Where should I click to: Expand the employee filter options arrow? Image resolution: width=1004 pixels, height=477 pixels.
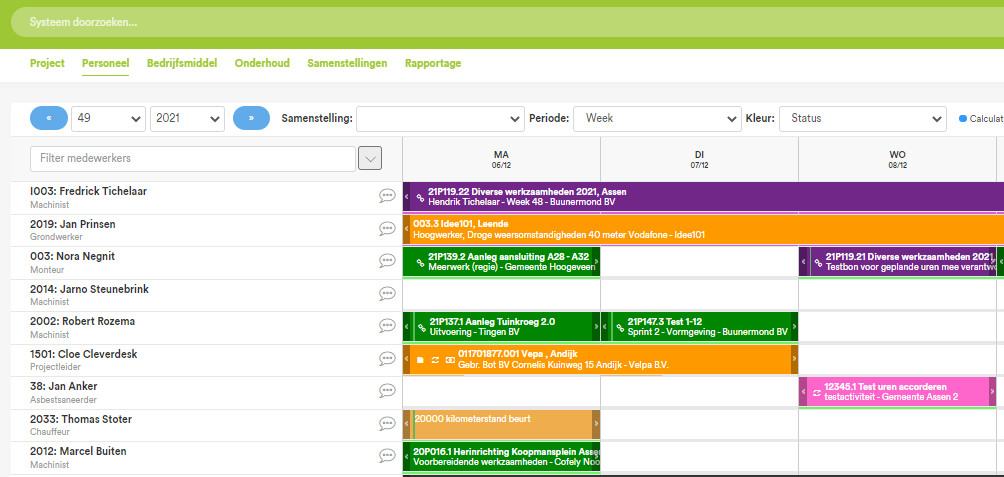click(x=370, y=158)
